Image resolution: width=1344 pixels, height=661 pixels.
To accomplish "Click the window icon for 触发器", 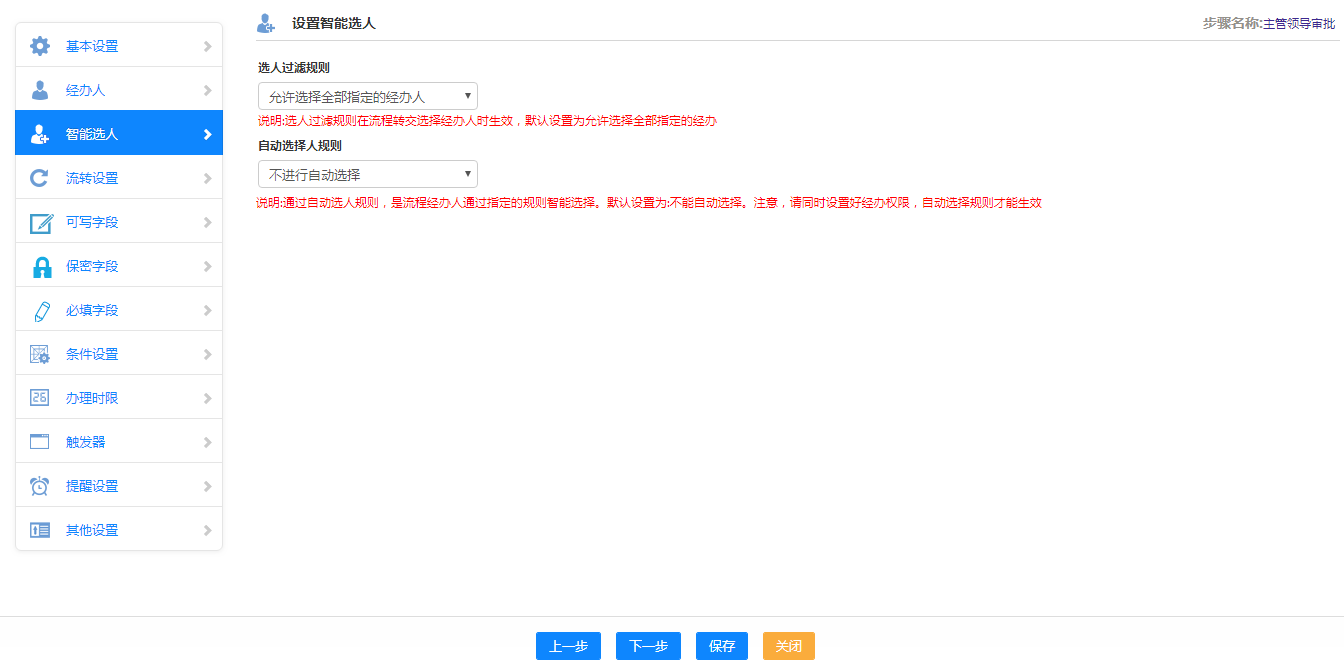I will pos(40,442).
